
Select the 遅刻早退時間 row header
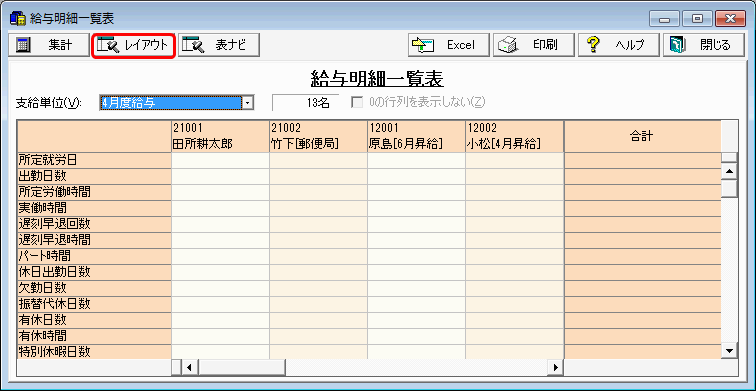pyautogui.click(x=94, y=240)
